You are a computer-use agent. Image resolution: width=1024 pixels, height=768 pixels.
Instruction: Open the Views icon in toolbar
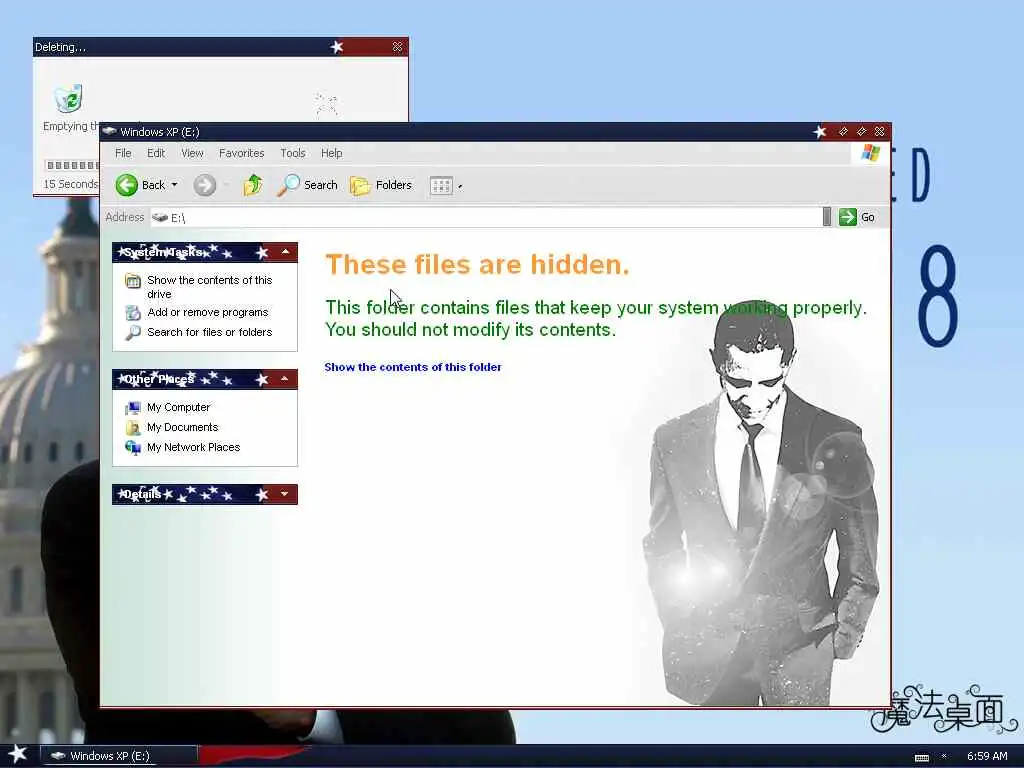tap(441, 185)
